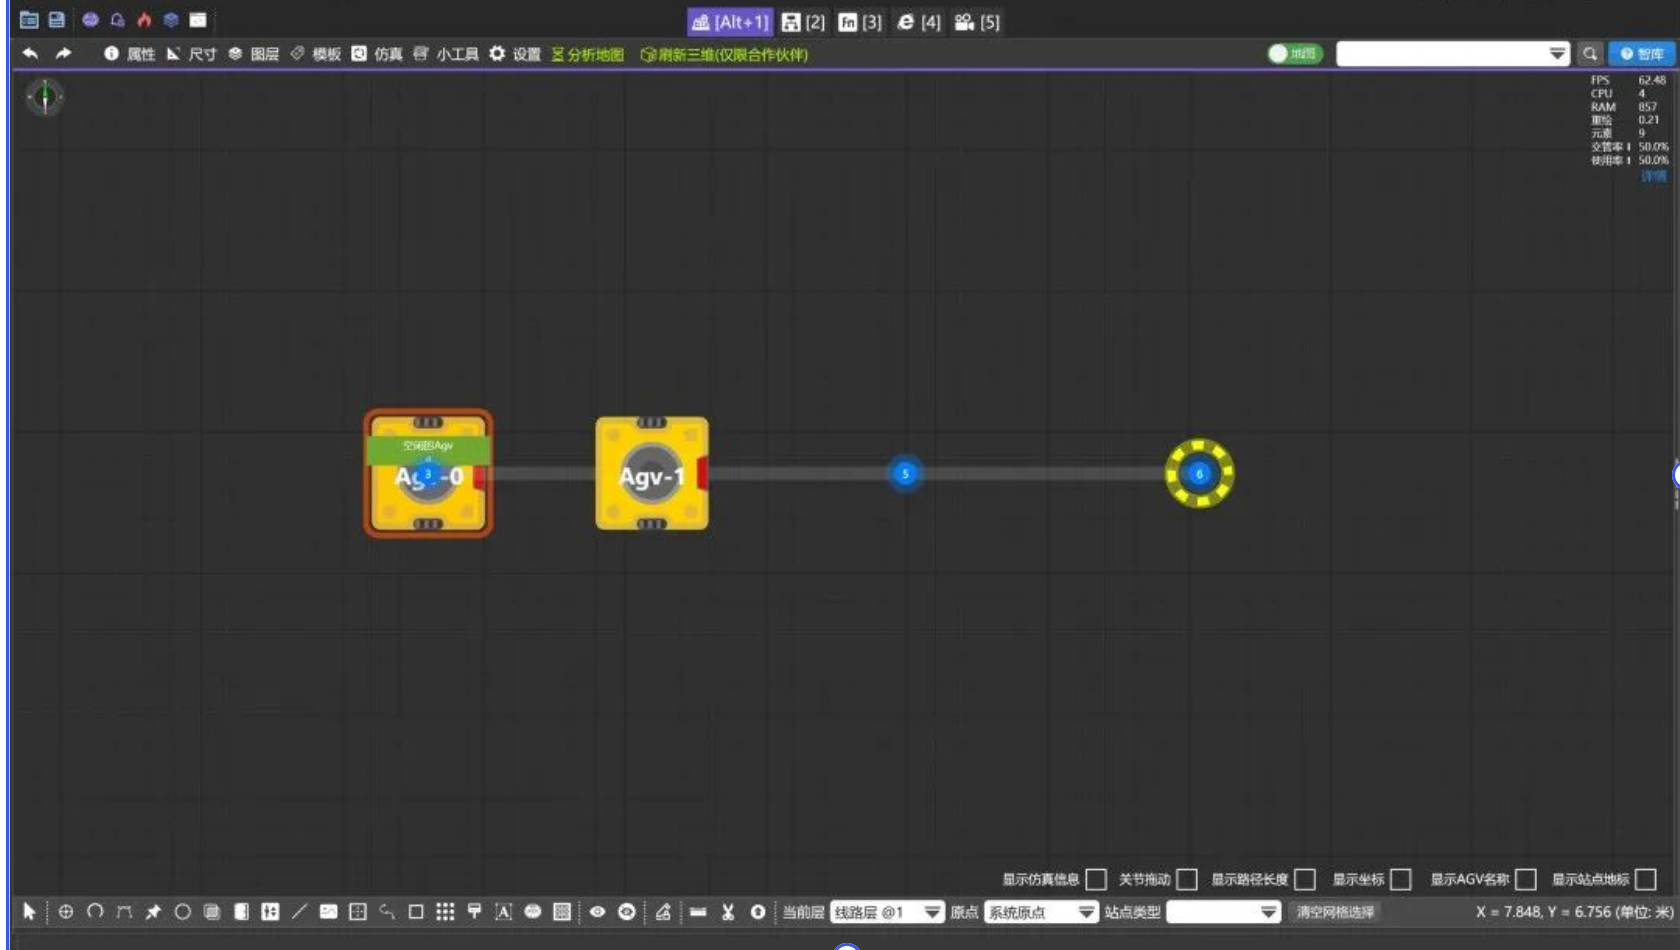
Task: Switch to the [5] tab
Action: coord(977,22)
